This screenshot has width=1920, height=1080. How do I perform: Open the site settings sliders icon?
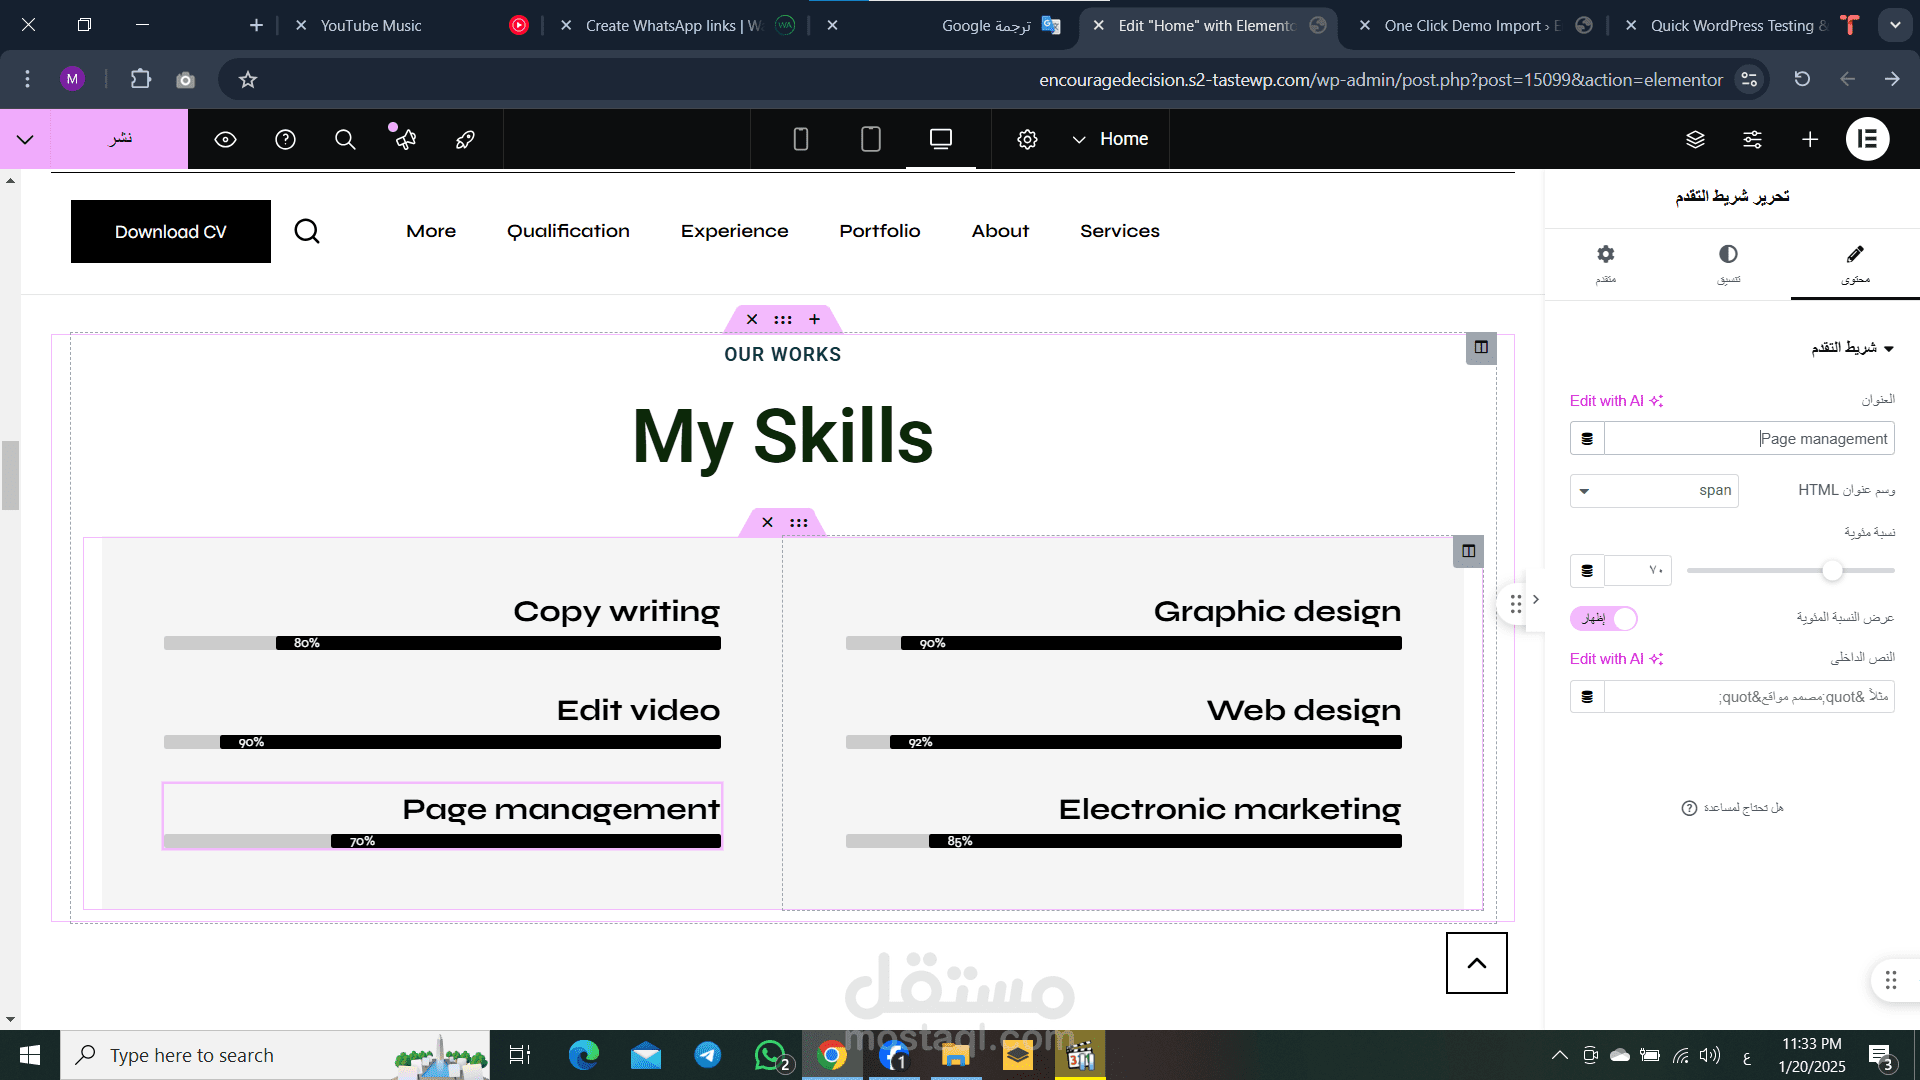pos(1752,139)
